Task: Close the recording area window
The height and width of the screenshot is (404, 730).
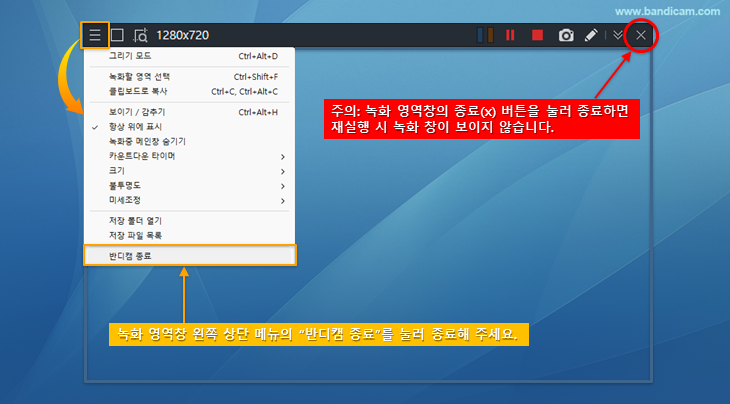Action: 641,35
